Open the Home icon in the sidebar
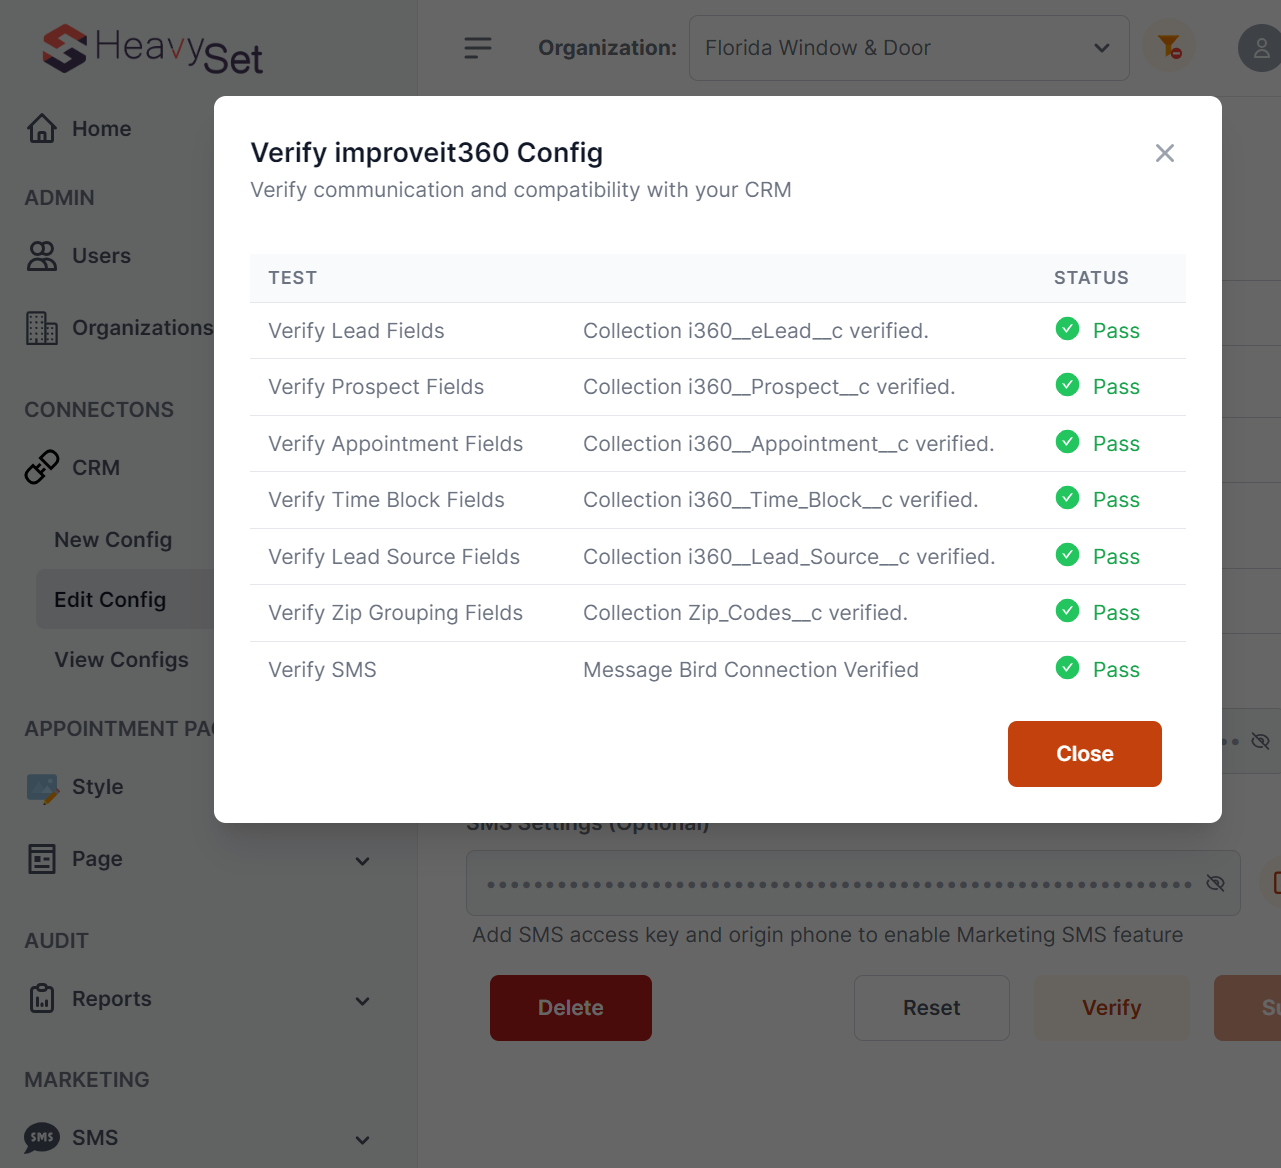Image resolution: width=1281 pixels, height=1168 pixels. [x=41, y=127]
